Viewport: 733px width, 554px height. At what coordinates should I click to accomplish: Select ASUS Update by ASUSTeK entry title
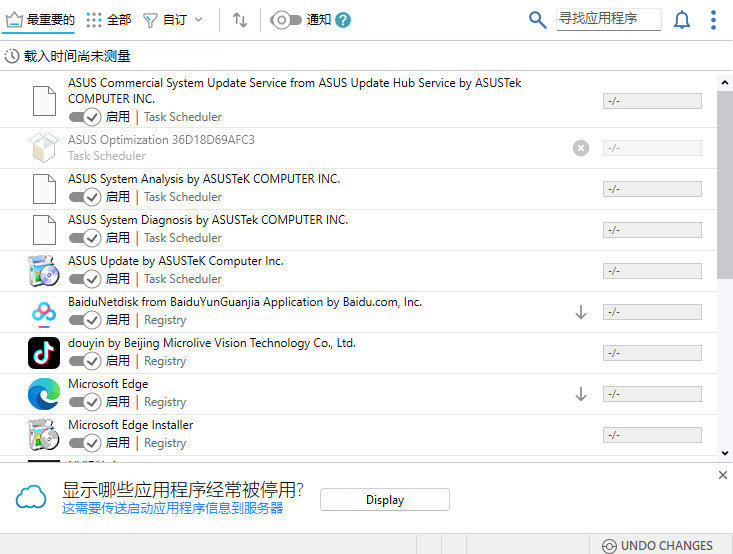[x=176, y=261]
